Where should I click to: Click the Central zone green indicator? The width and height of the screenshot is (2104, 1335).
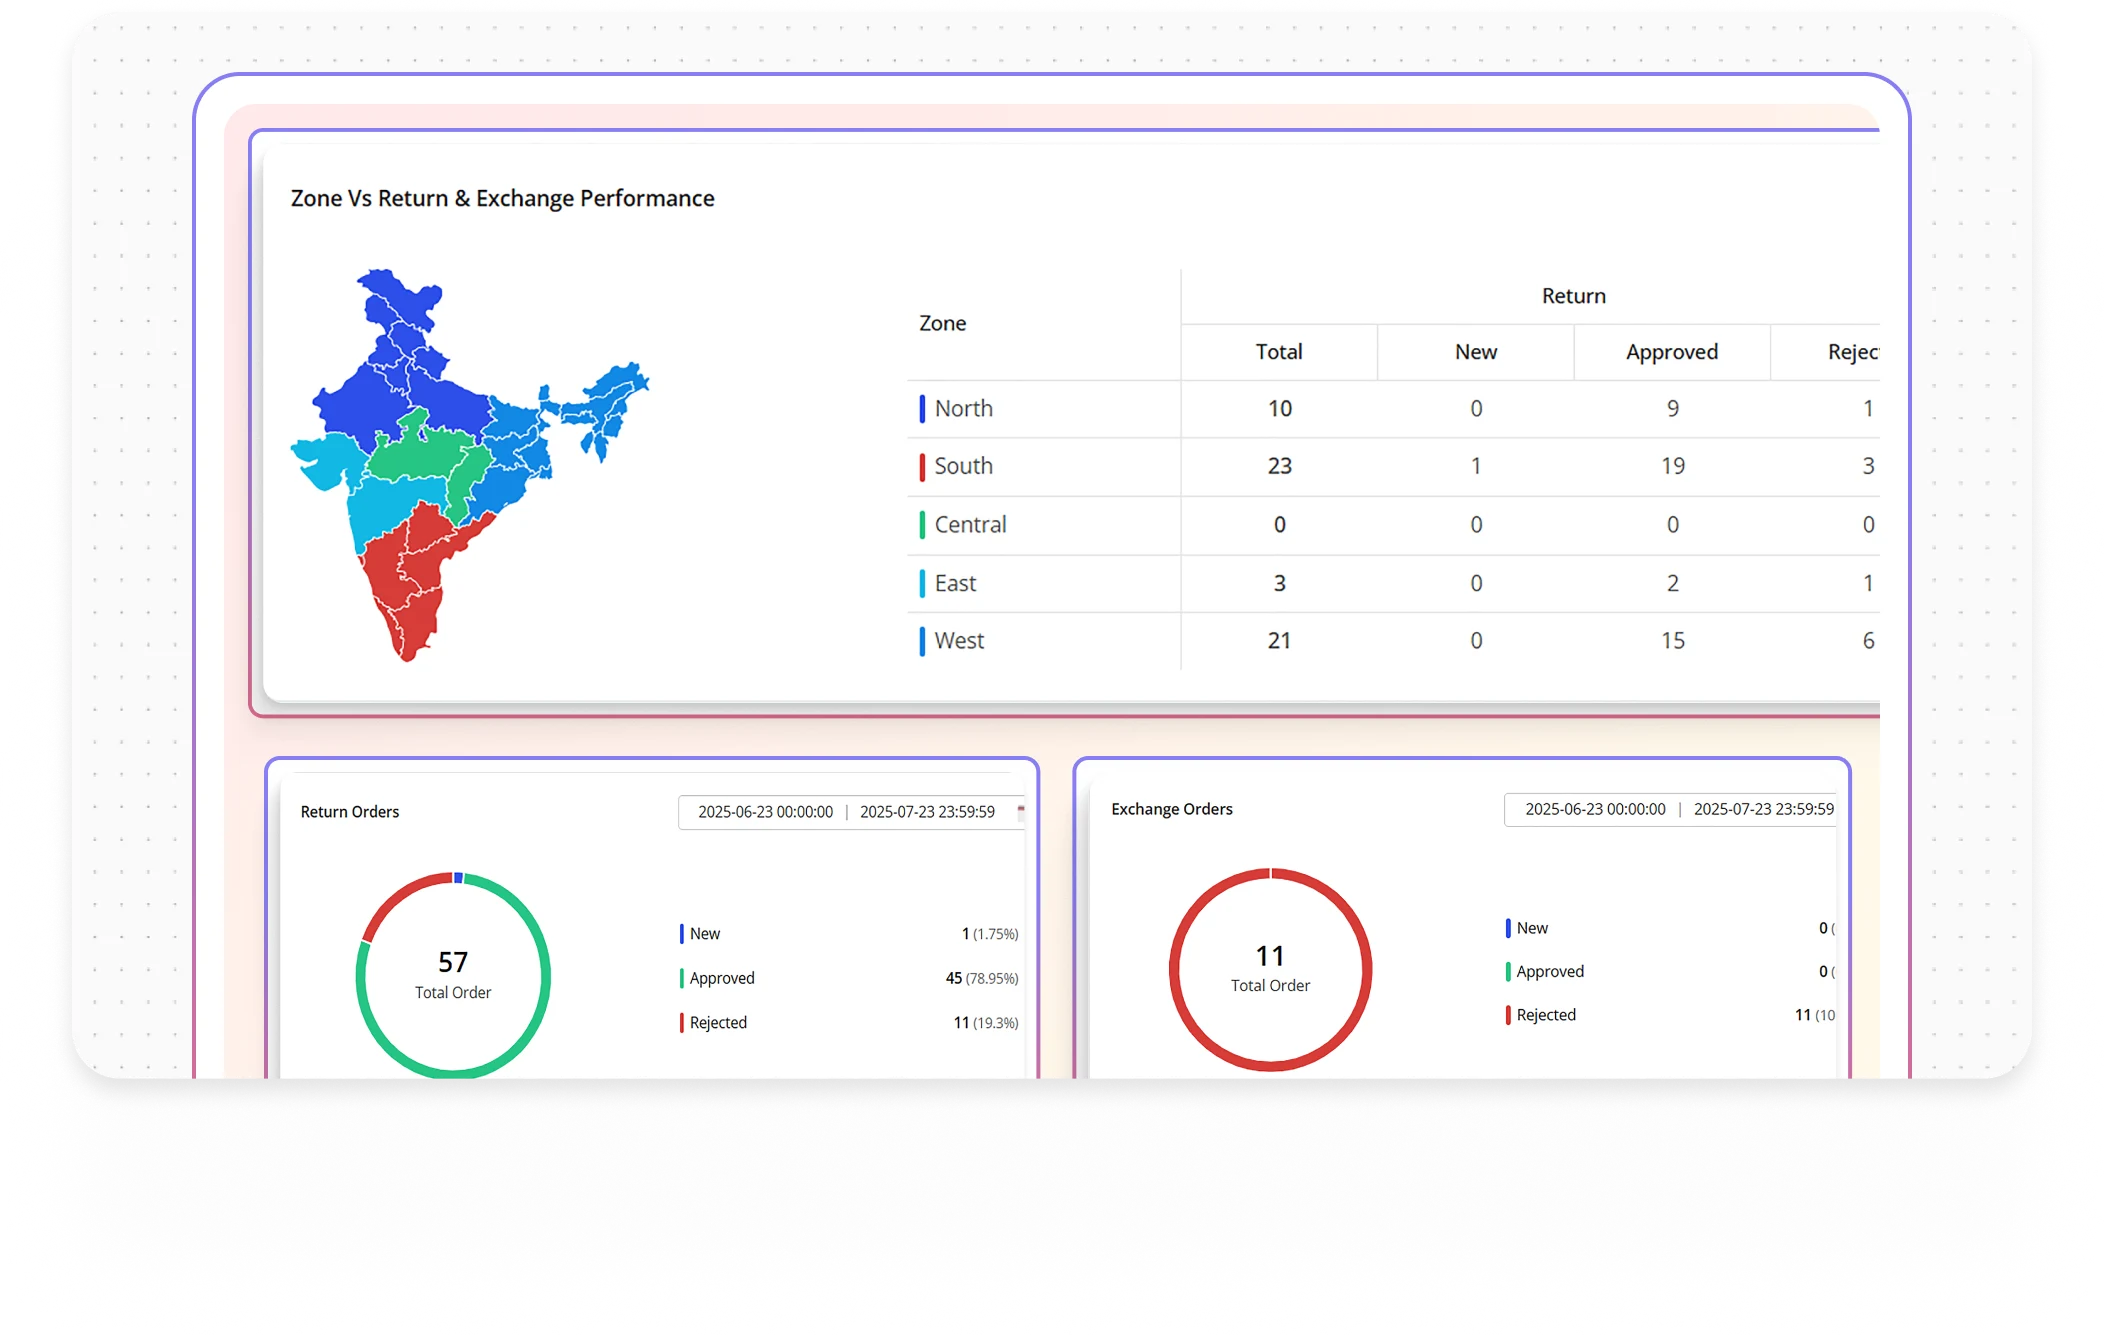tap(921, 524)
